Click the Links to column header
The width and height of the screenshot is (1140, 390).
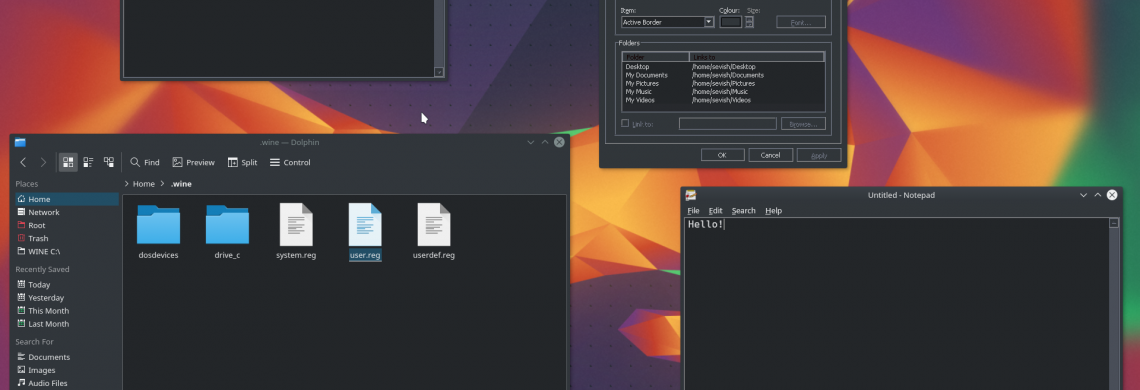tap(757, 57)
